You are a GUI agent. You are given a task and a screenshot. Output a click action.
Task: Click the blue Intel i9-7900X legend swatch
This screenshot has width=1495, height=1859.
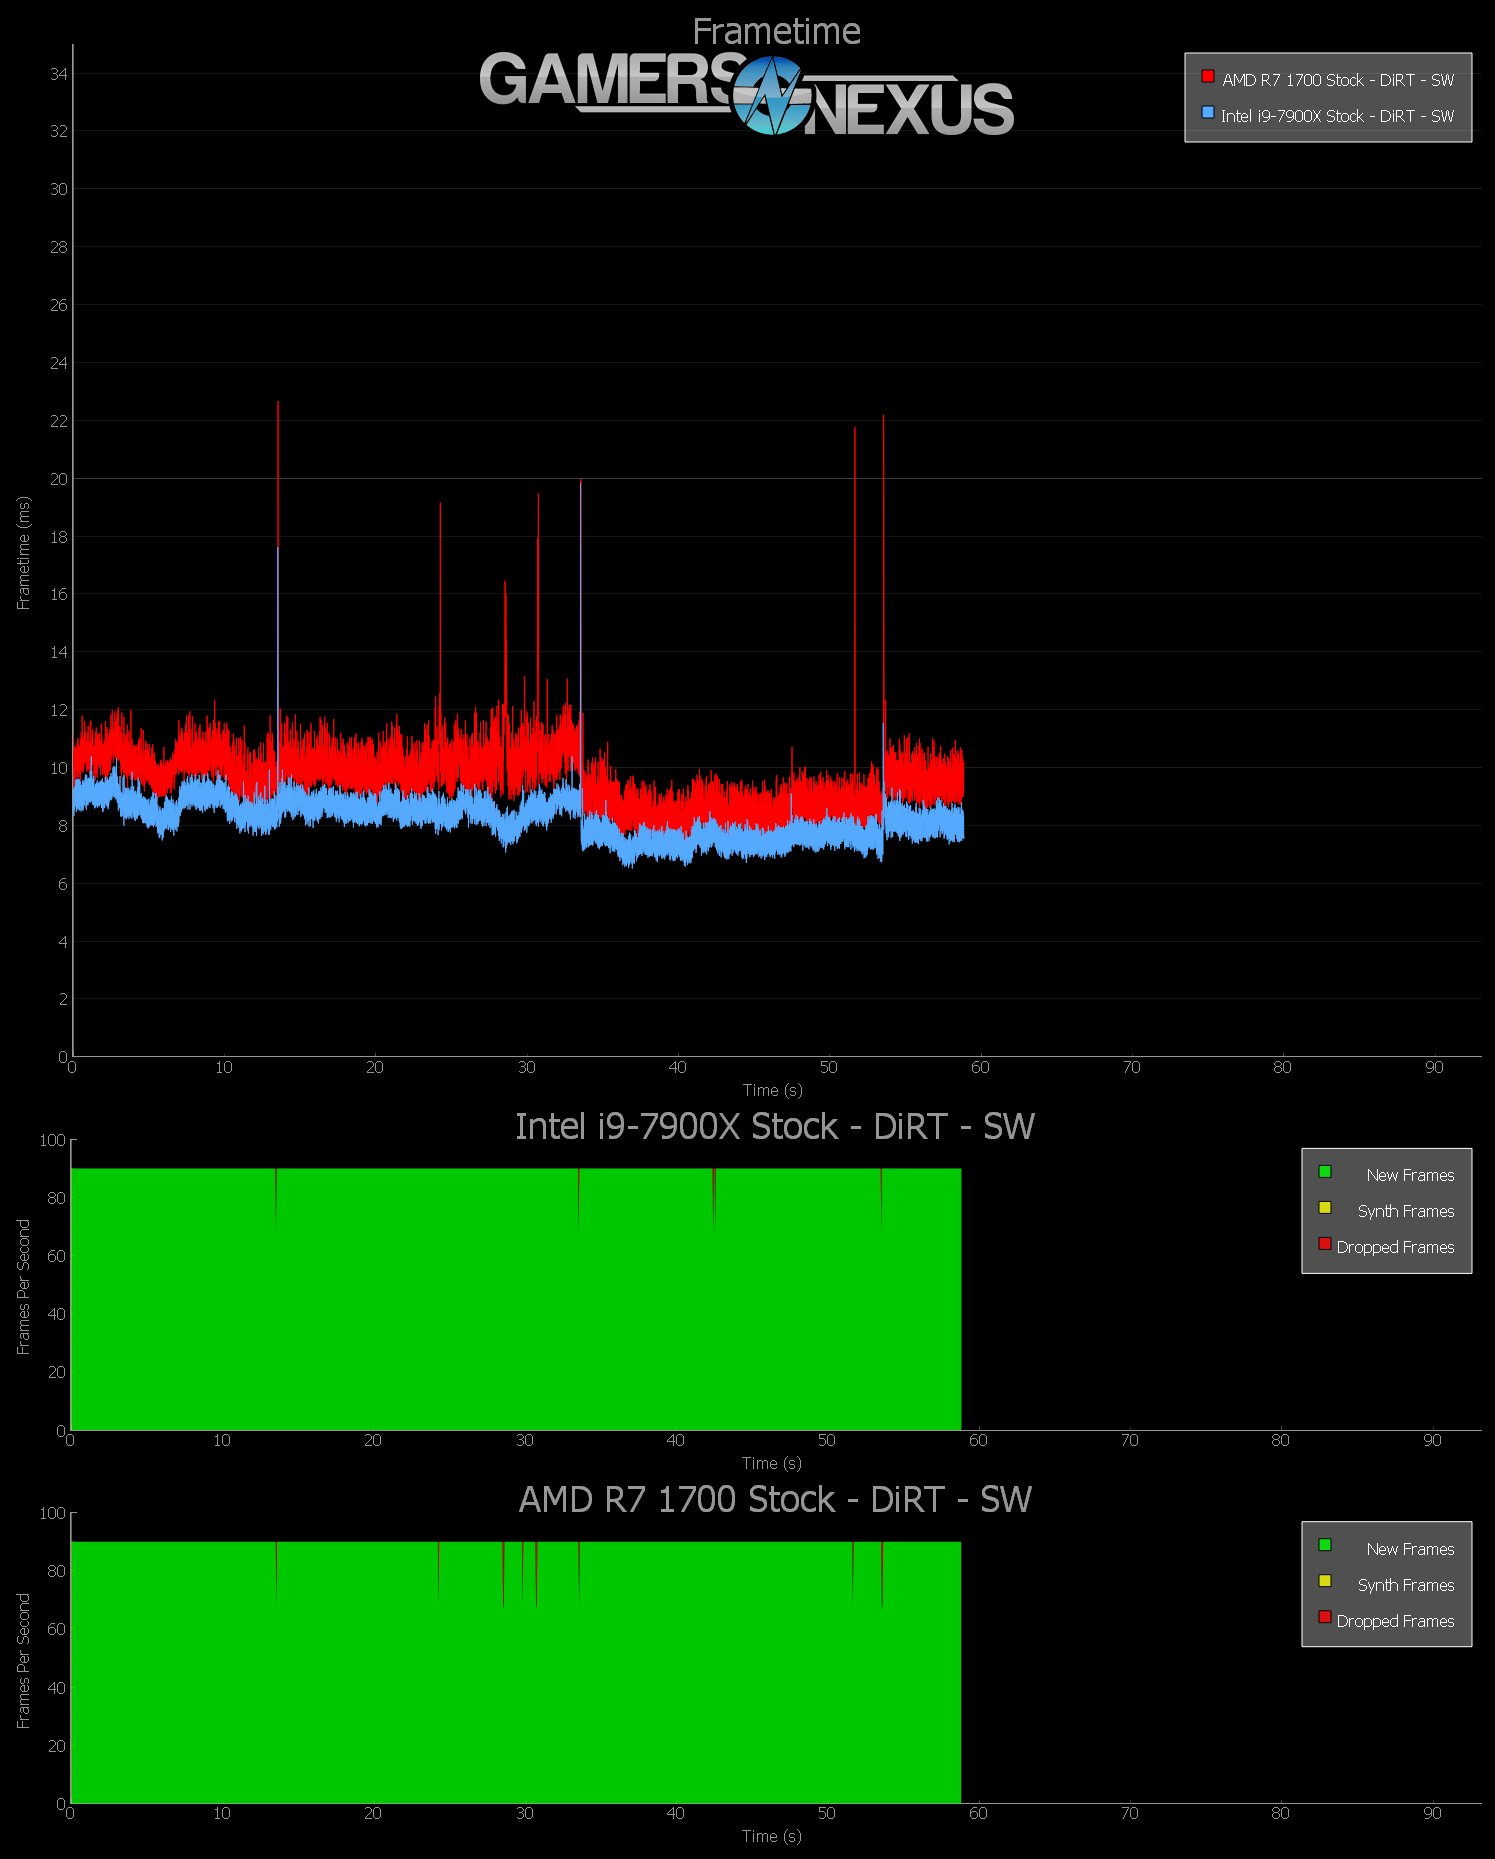pyautogui.click(x=1207, y=112)
